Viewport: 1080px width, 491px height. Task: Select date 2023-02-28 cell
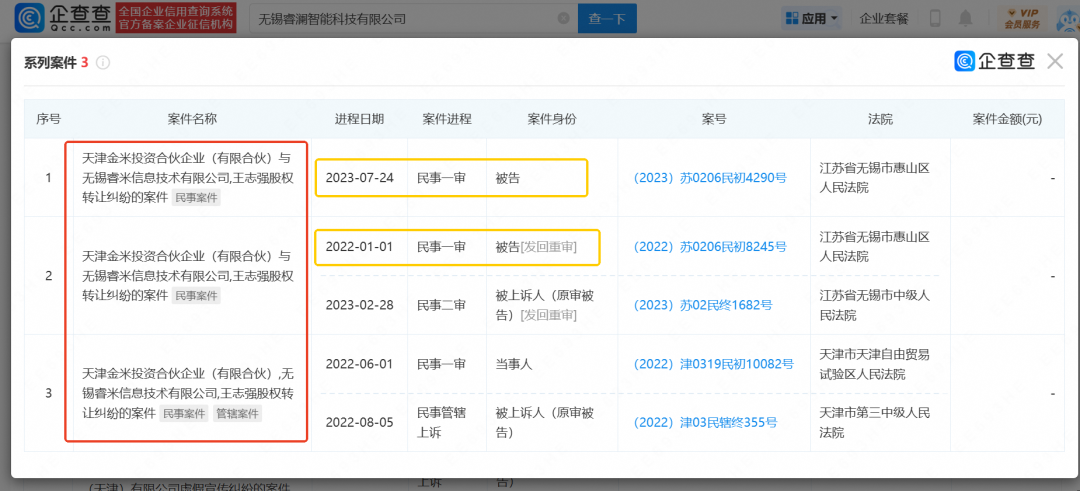(x=360, y=305)
